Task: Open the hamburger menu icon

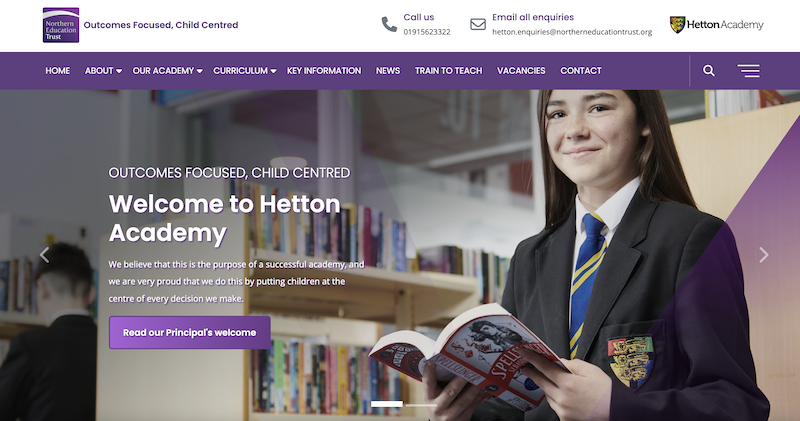Action: (748, 71)
